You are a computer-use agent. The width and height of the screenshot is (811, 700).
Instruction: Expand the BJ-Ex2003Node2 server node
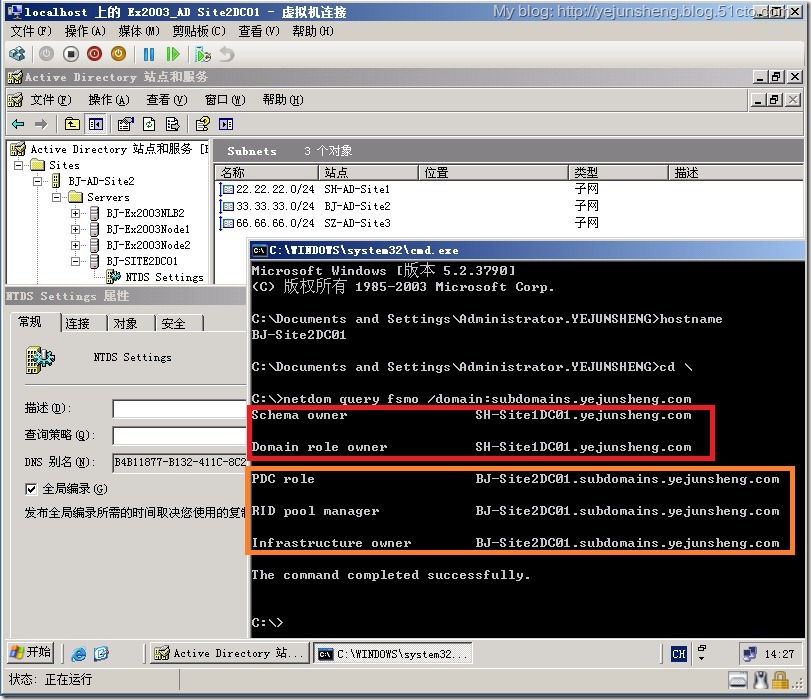tap(76, 245)
